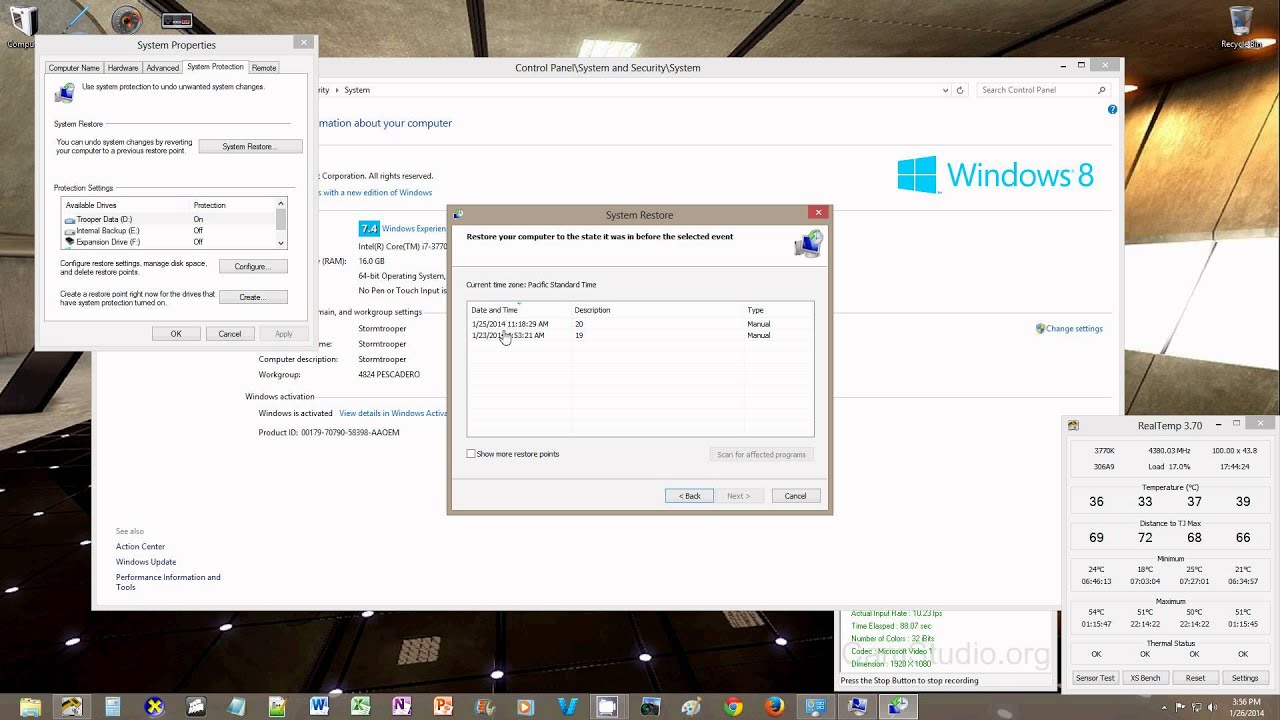Screen dimensions: 1280x720
Task: Click the Windows Experience Index 7.4 badge
Action: pos(369,228)
